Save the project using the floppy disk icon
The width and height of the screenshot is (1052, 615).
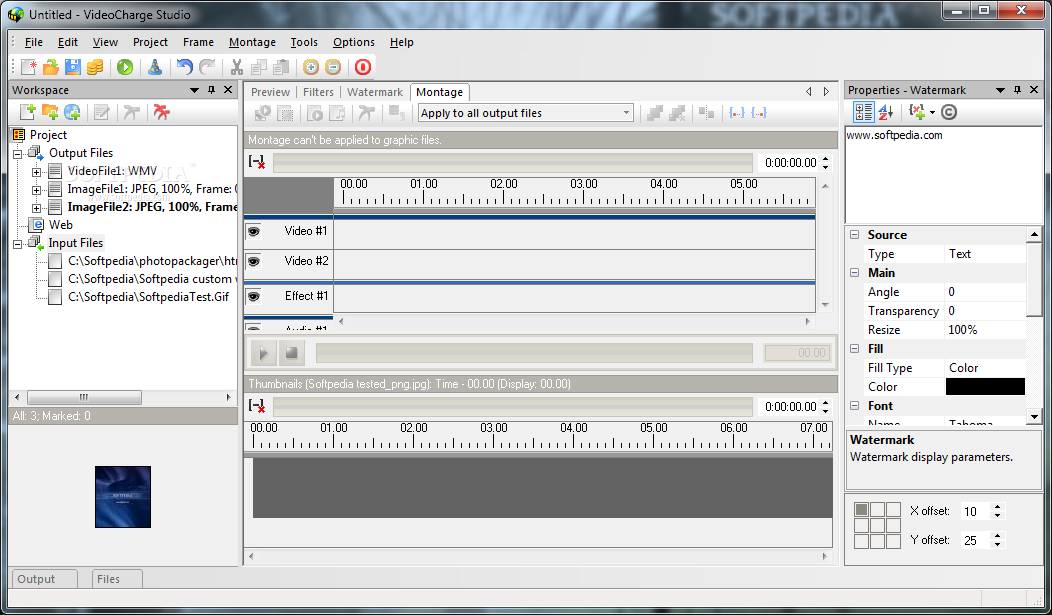(72, 67)
